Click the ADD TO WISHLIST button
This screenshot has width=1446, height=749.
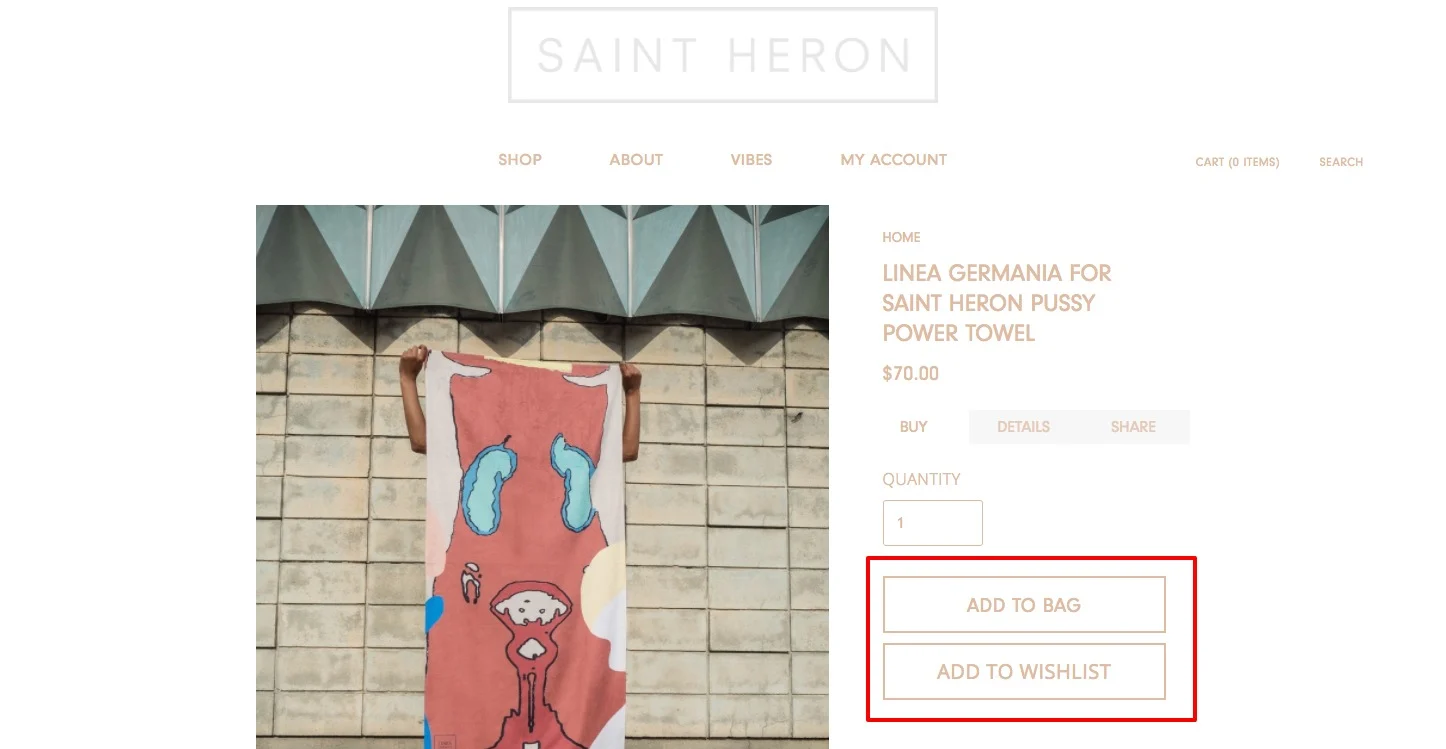1024,672
